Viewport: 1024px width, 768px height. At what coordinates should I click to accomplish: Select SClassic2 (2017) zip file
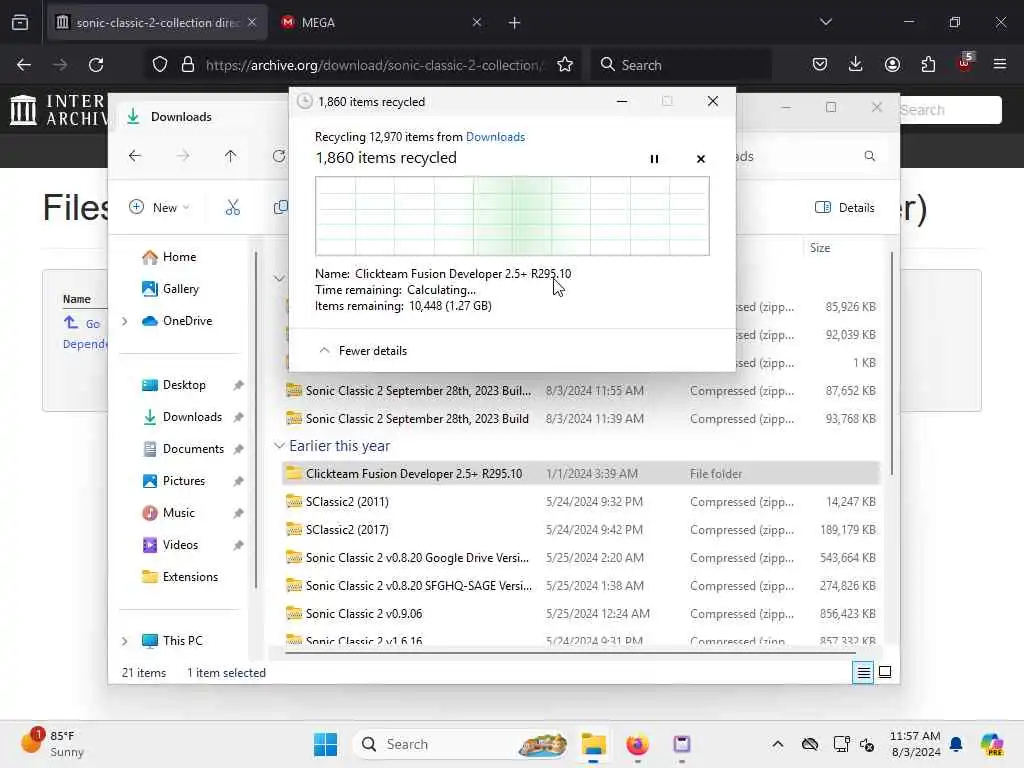point(581,530)
